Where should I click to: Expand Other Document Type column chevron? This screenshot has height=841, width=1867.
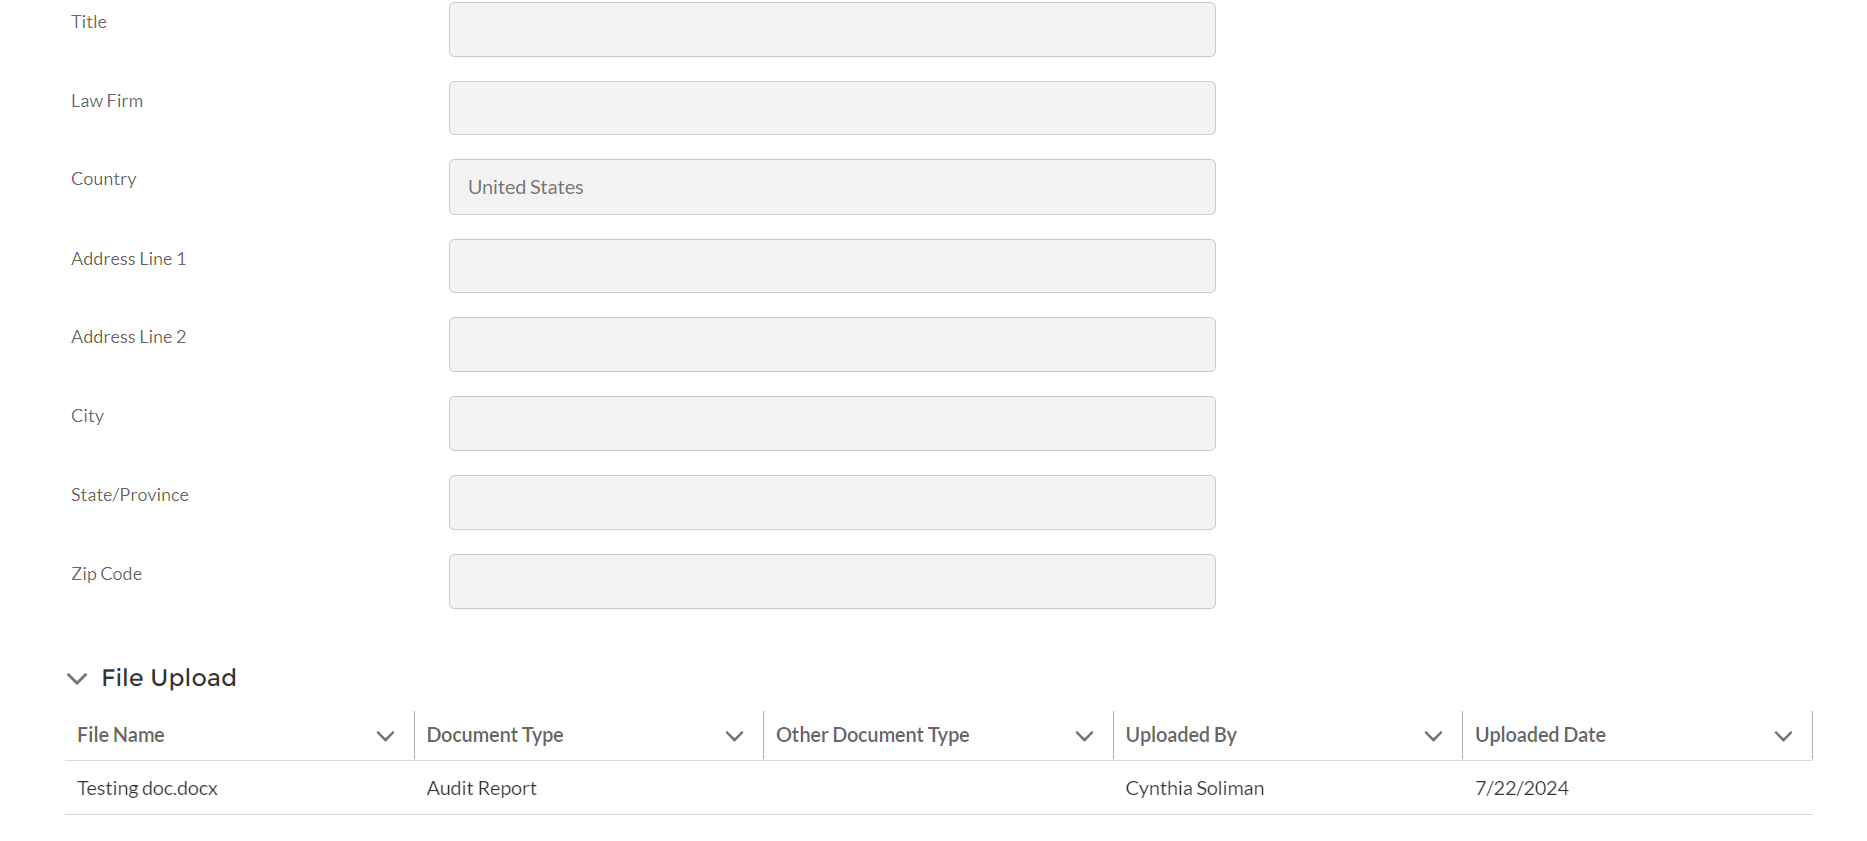pos(1084,736)
